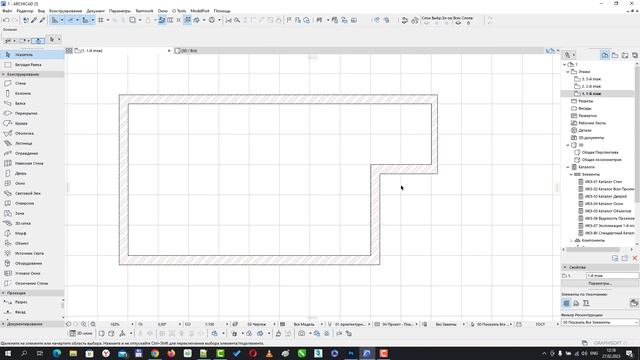
Task: Toggle the highlighted grid snap toolbar button
Action: (x=187, y=20)
